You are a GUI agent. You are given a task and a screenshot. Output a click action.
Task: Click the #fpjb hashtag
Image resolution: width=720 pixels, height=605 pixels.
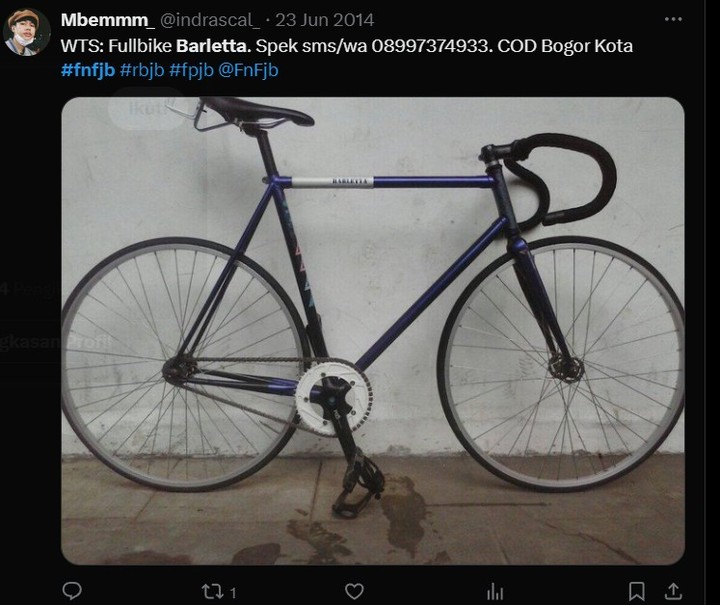[x=191, y=70]
